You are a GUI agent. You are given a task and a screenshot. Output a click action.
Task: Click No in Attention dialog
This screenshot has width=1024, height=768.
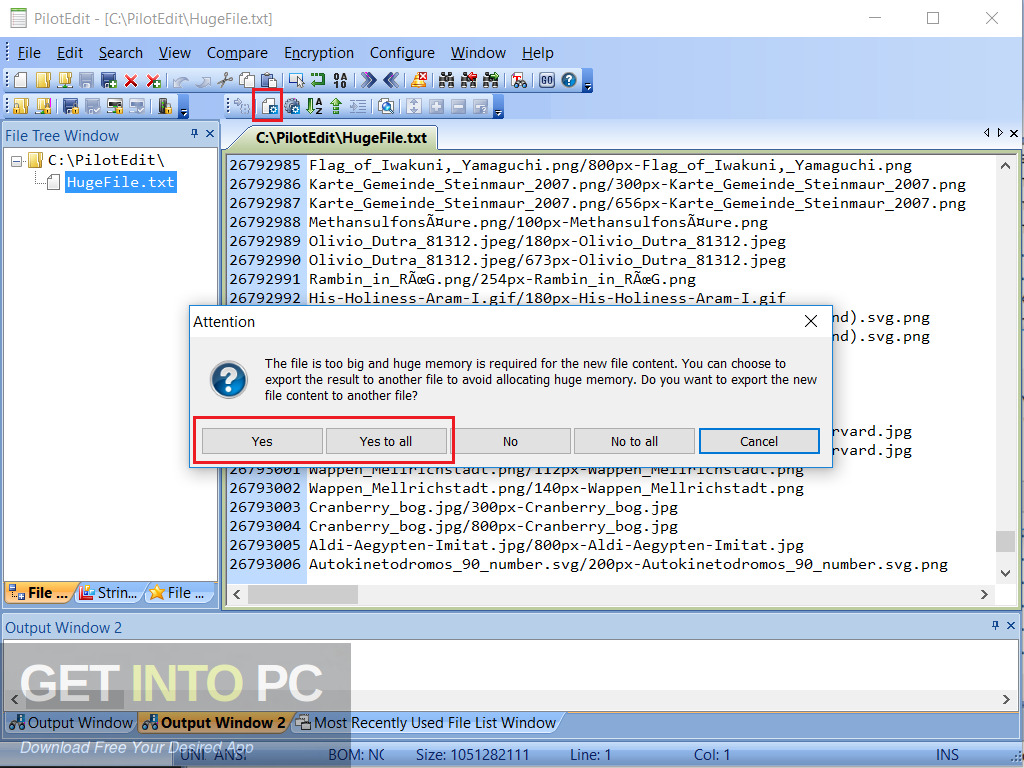pos(510,441)
